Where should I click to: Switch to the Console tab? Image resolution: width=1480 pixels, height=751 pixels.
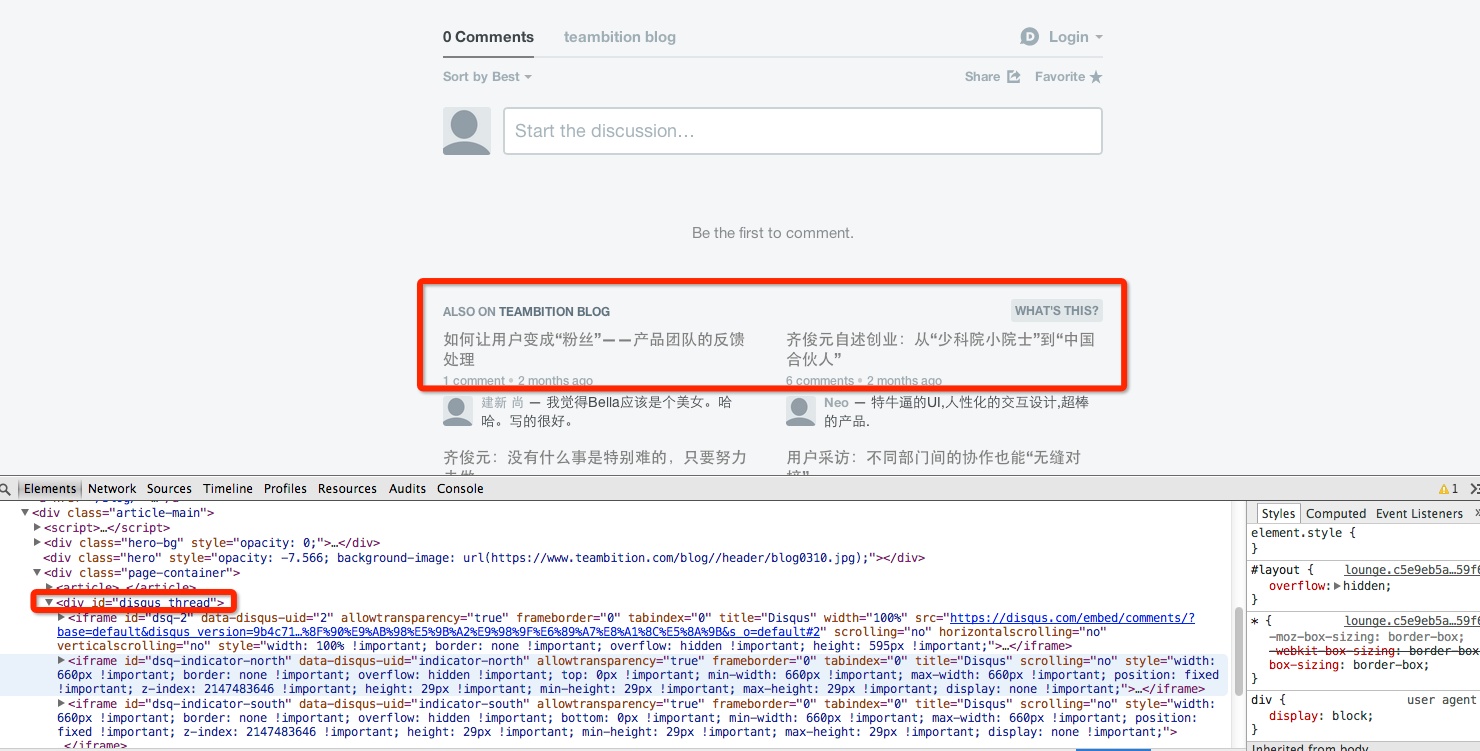click(460, 489)
